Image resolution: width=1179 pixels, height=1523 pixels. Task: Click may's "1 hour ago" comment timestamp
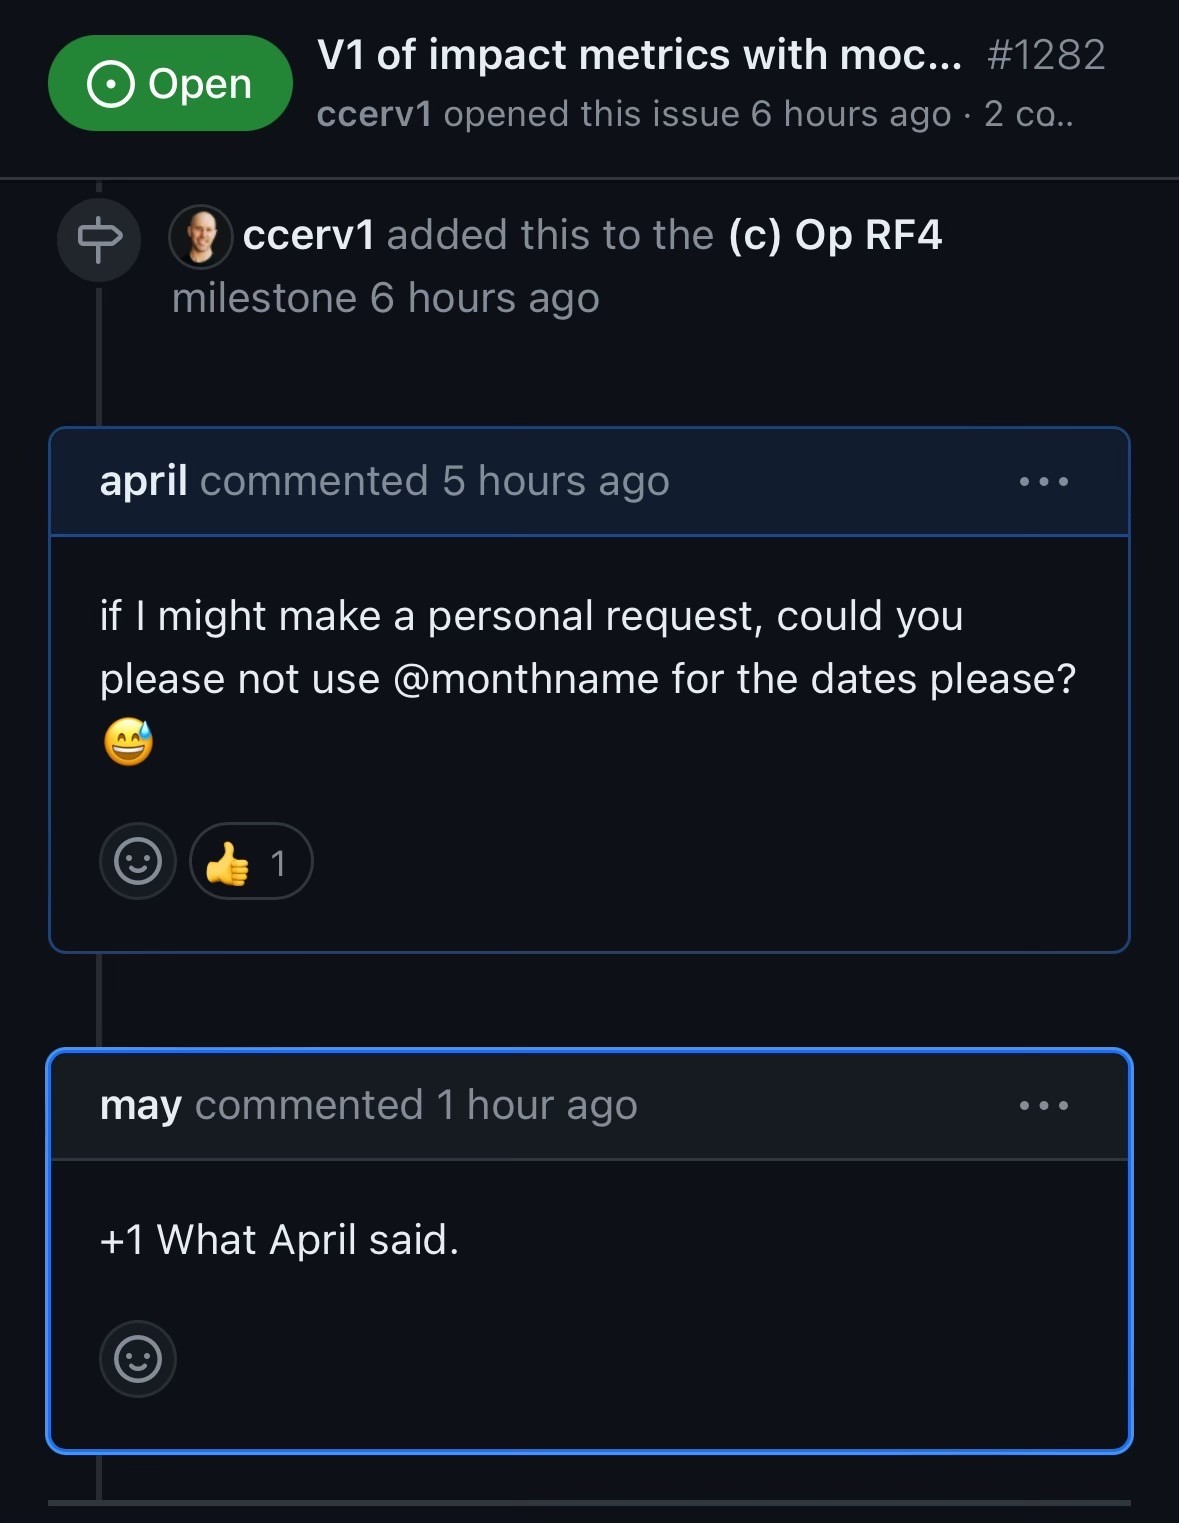point(536,1105)
